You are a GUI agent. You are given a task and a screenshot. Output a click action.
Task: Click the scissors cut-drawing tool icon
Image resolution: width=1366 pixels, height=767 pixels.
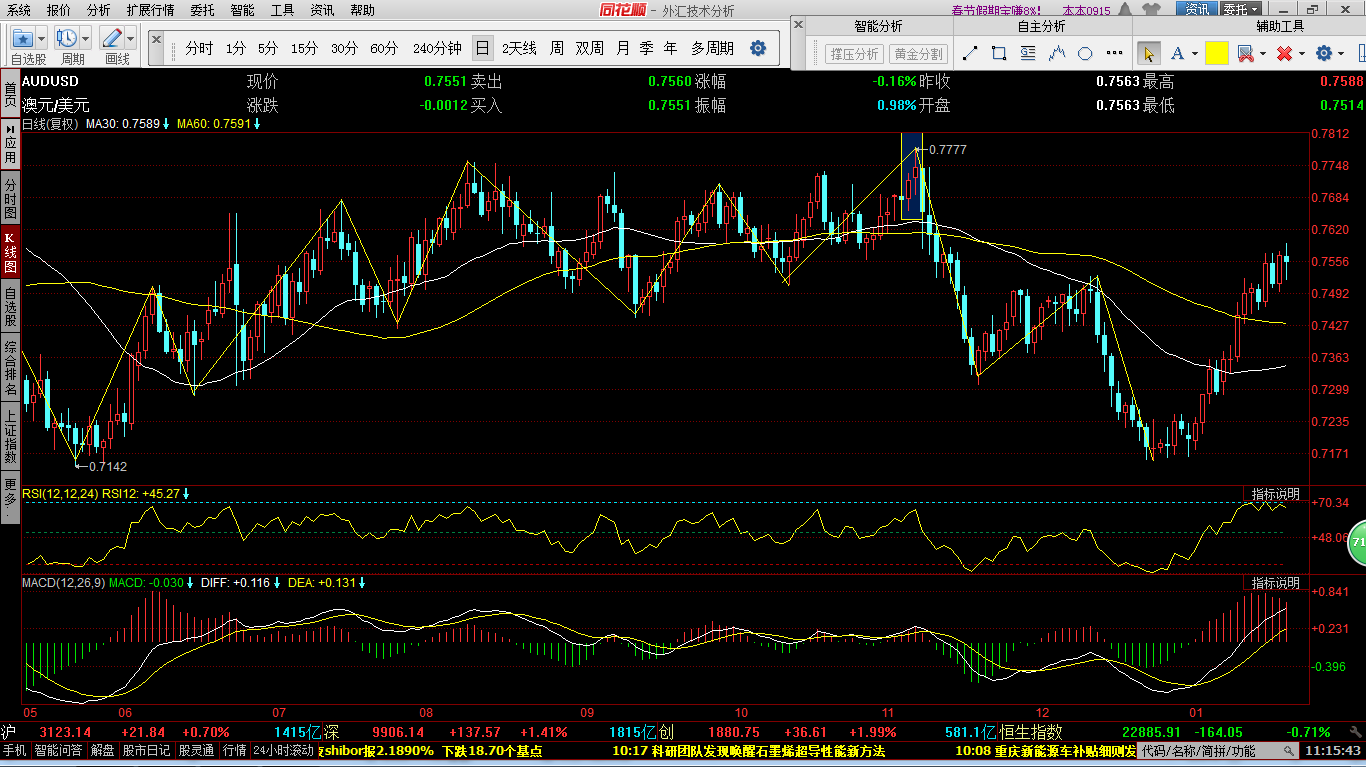coord(1245,53)
